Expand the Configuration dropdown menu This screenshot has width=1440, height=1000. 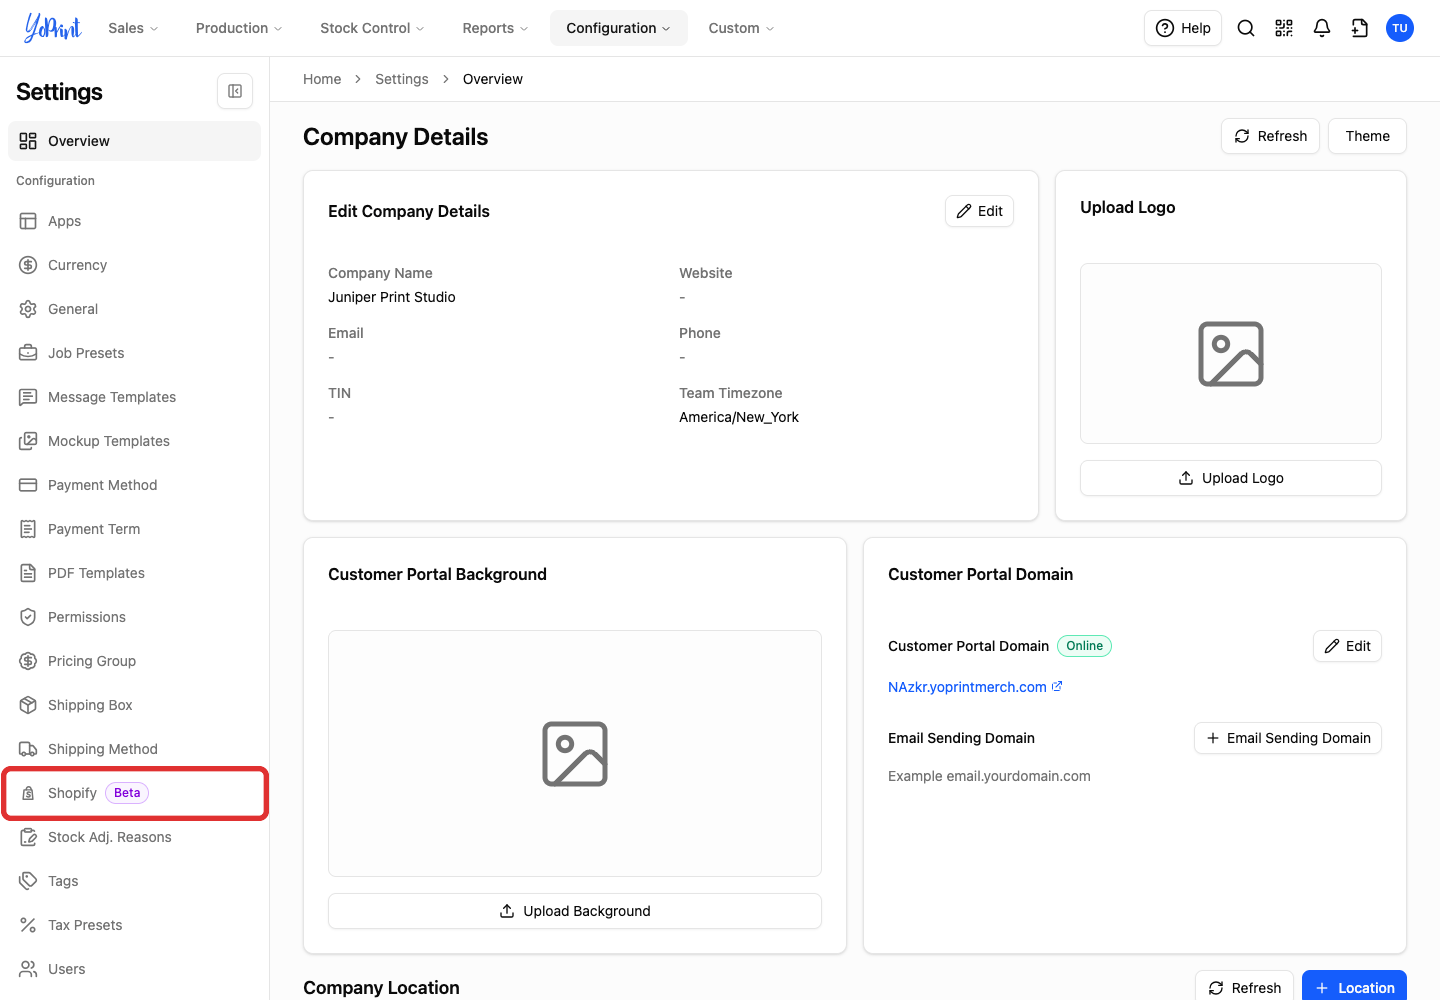618,28
